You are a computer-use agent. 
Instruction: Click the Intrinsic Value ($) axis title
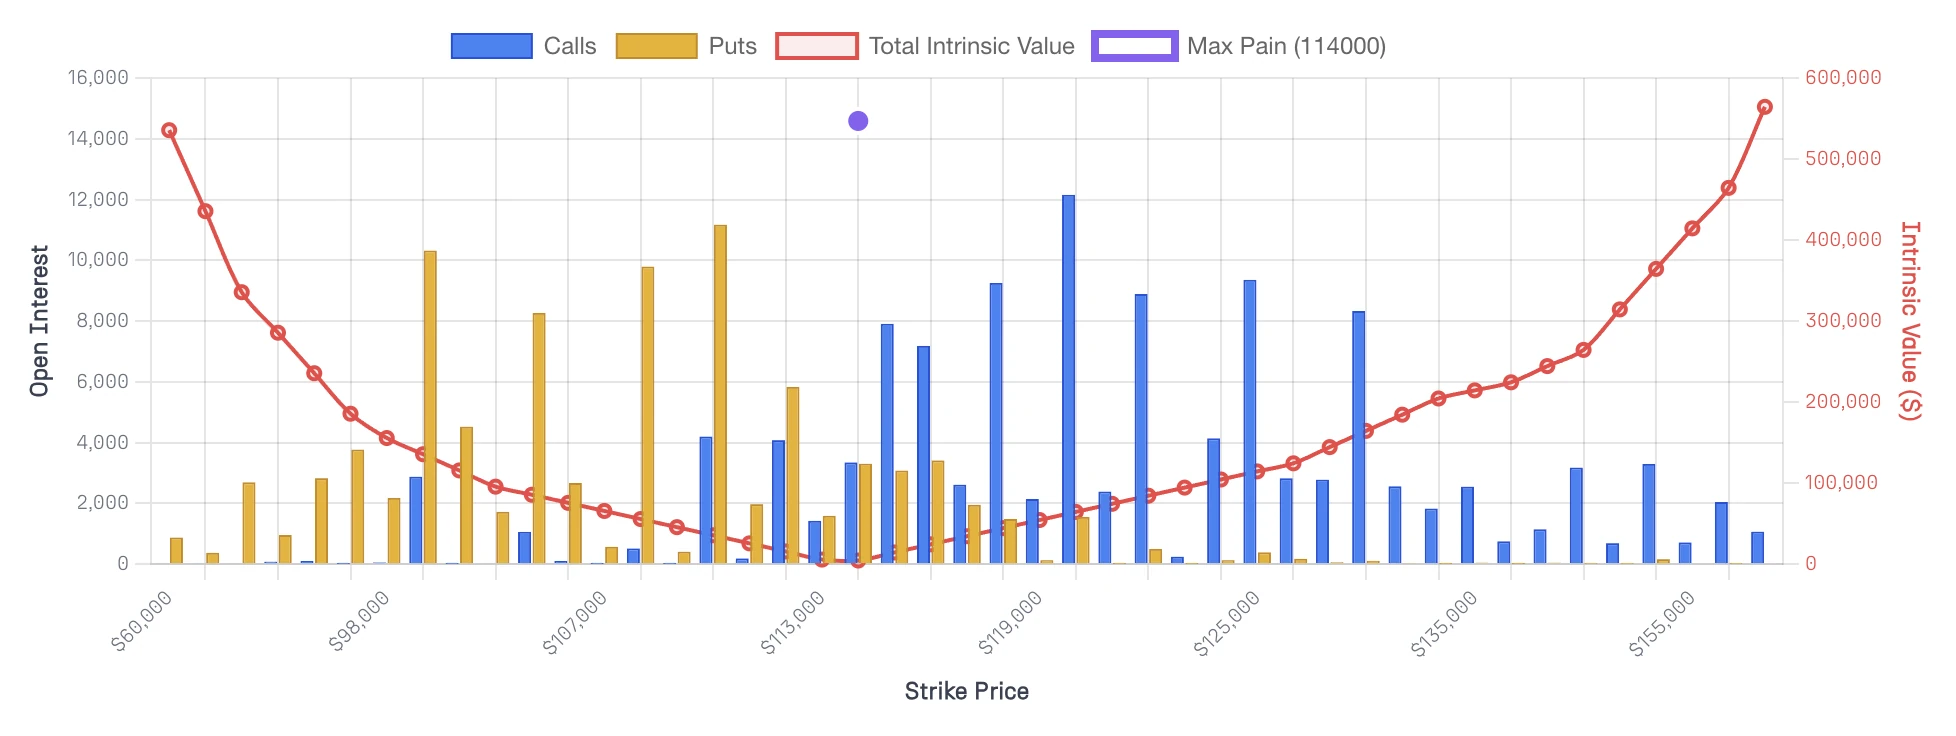1910,321
